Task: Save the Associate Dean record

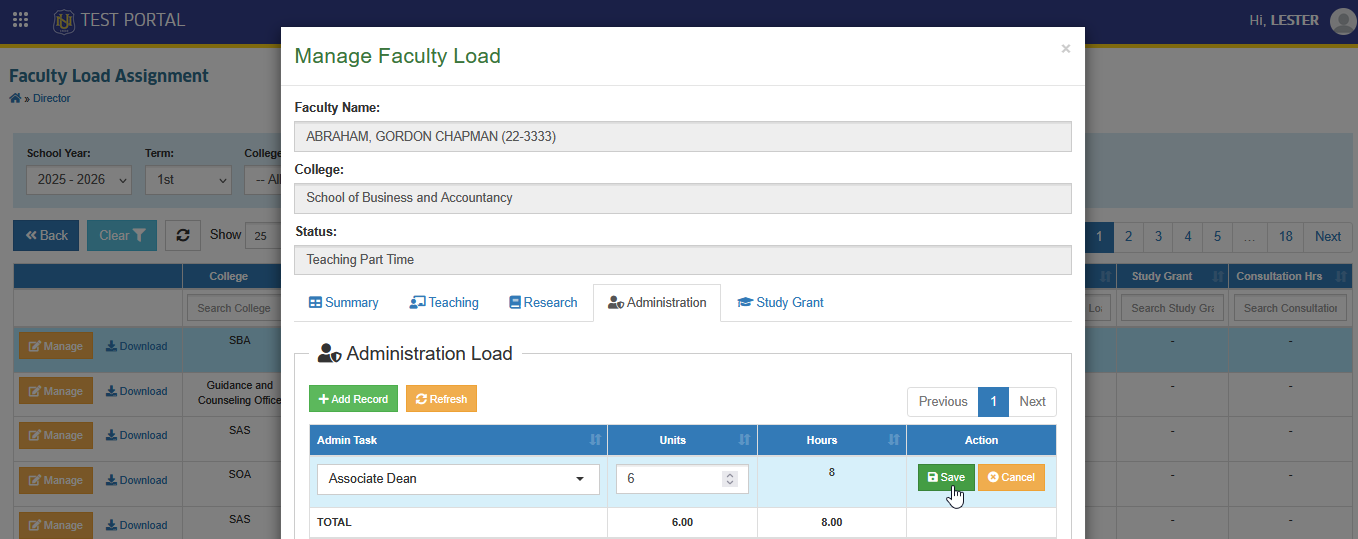Action: 946,477
